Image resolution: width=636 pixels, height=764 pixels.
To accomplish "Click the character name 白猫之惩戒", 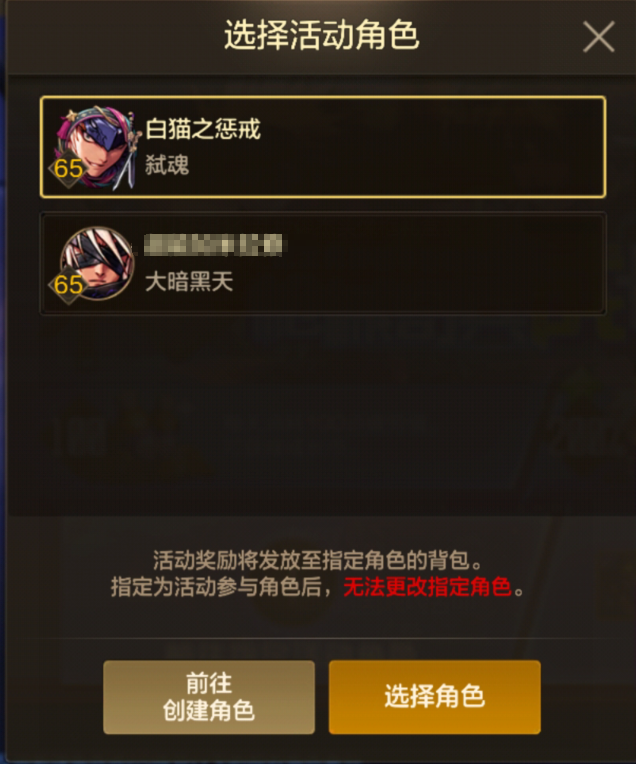I will point(203,129).
